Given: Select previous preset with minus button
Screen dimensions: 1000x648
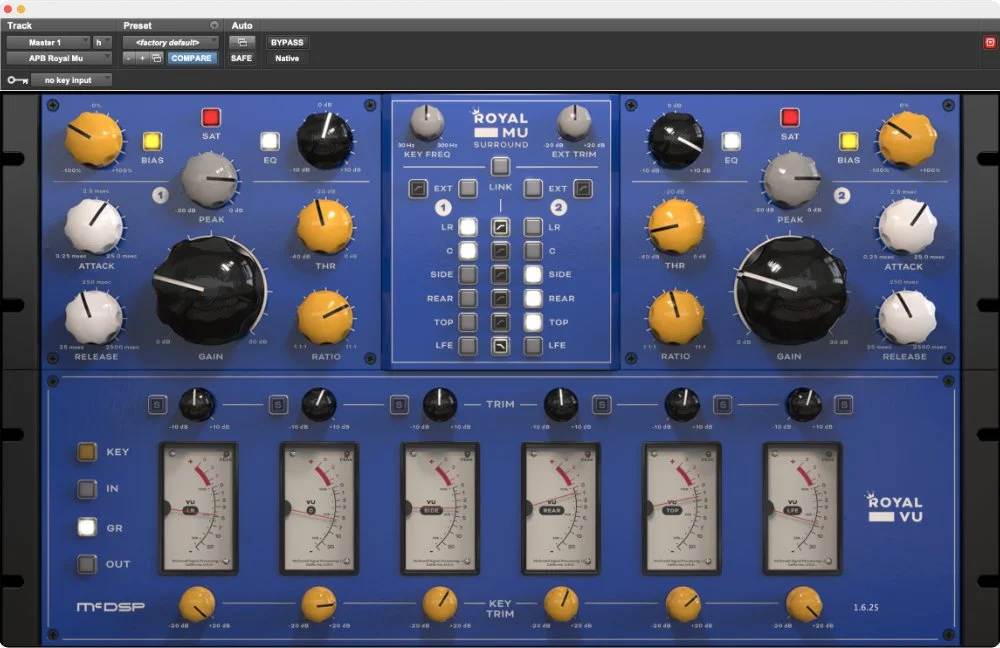Looking at the screenshot, I should (129, 58).
